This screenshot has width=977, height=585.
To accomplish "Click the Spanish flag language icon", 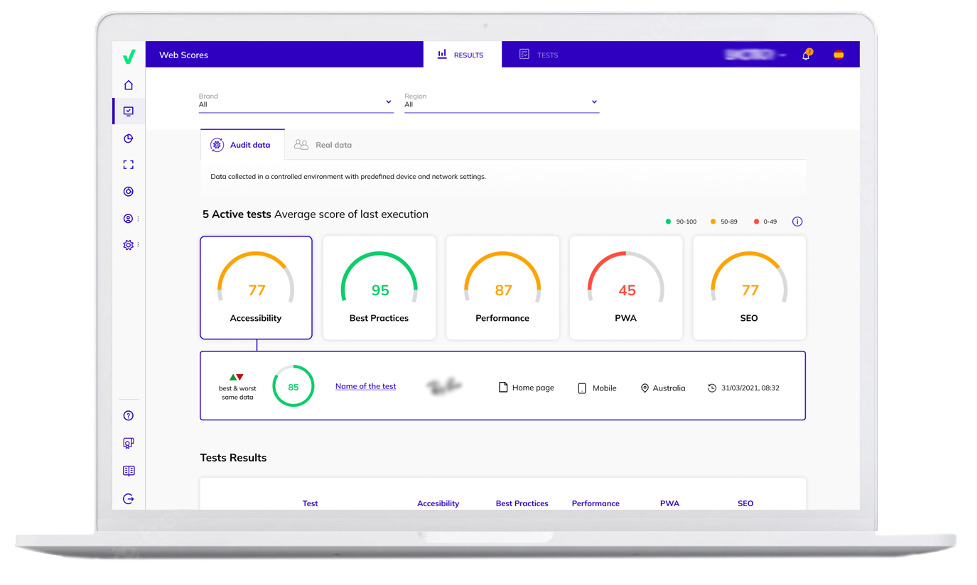I will pos(838,55).
